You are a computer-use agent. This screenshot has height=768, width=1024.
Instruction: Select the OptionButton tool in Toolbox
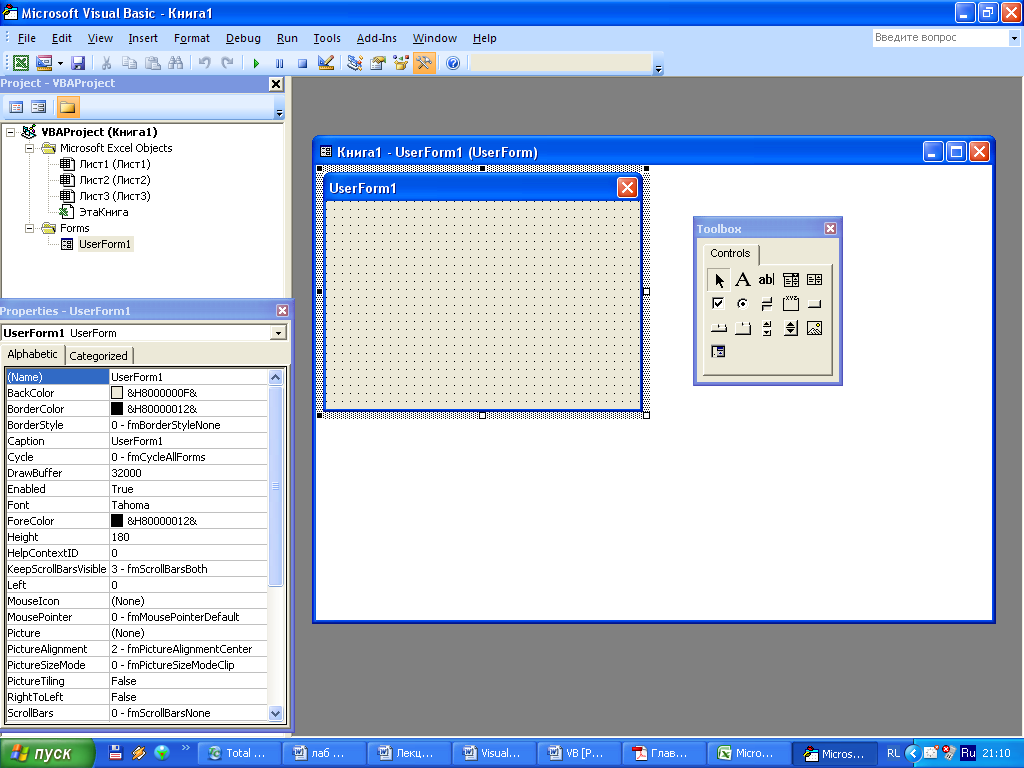point(743,304)
